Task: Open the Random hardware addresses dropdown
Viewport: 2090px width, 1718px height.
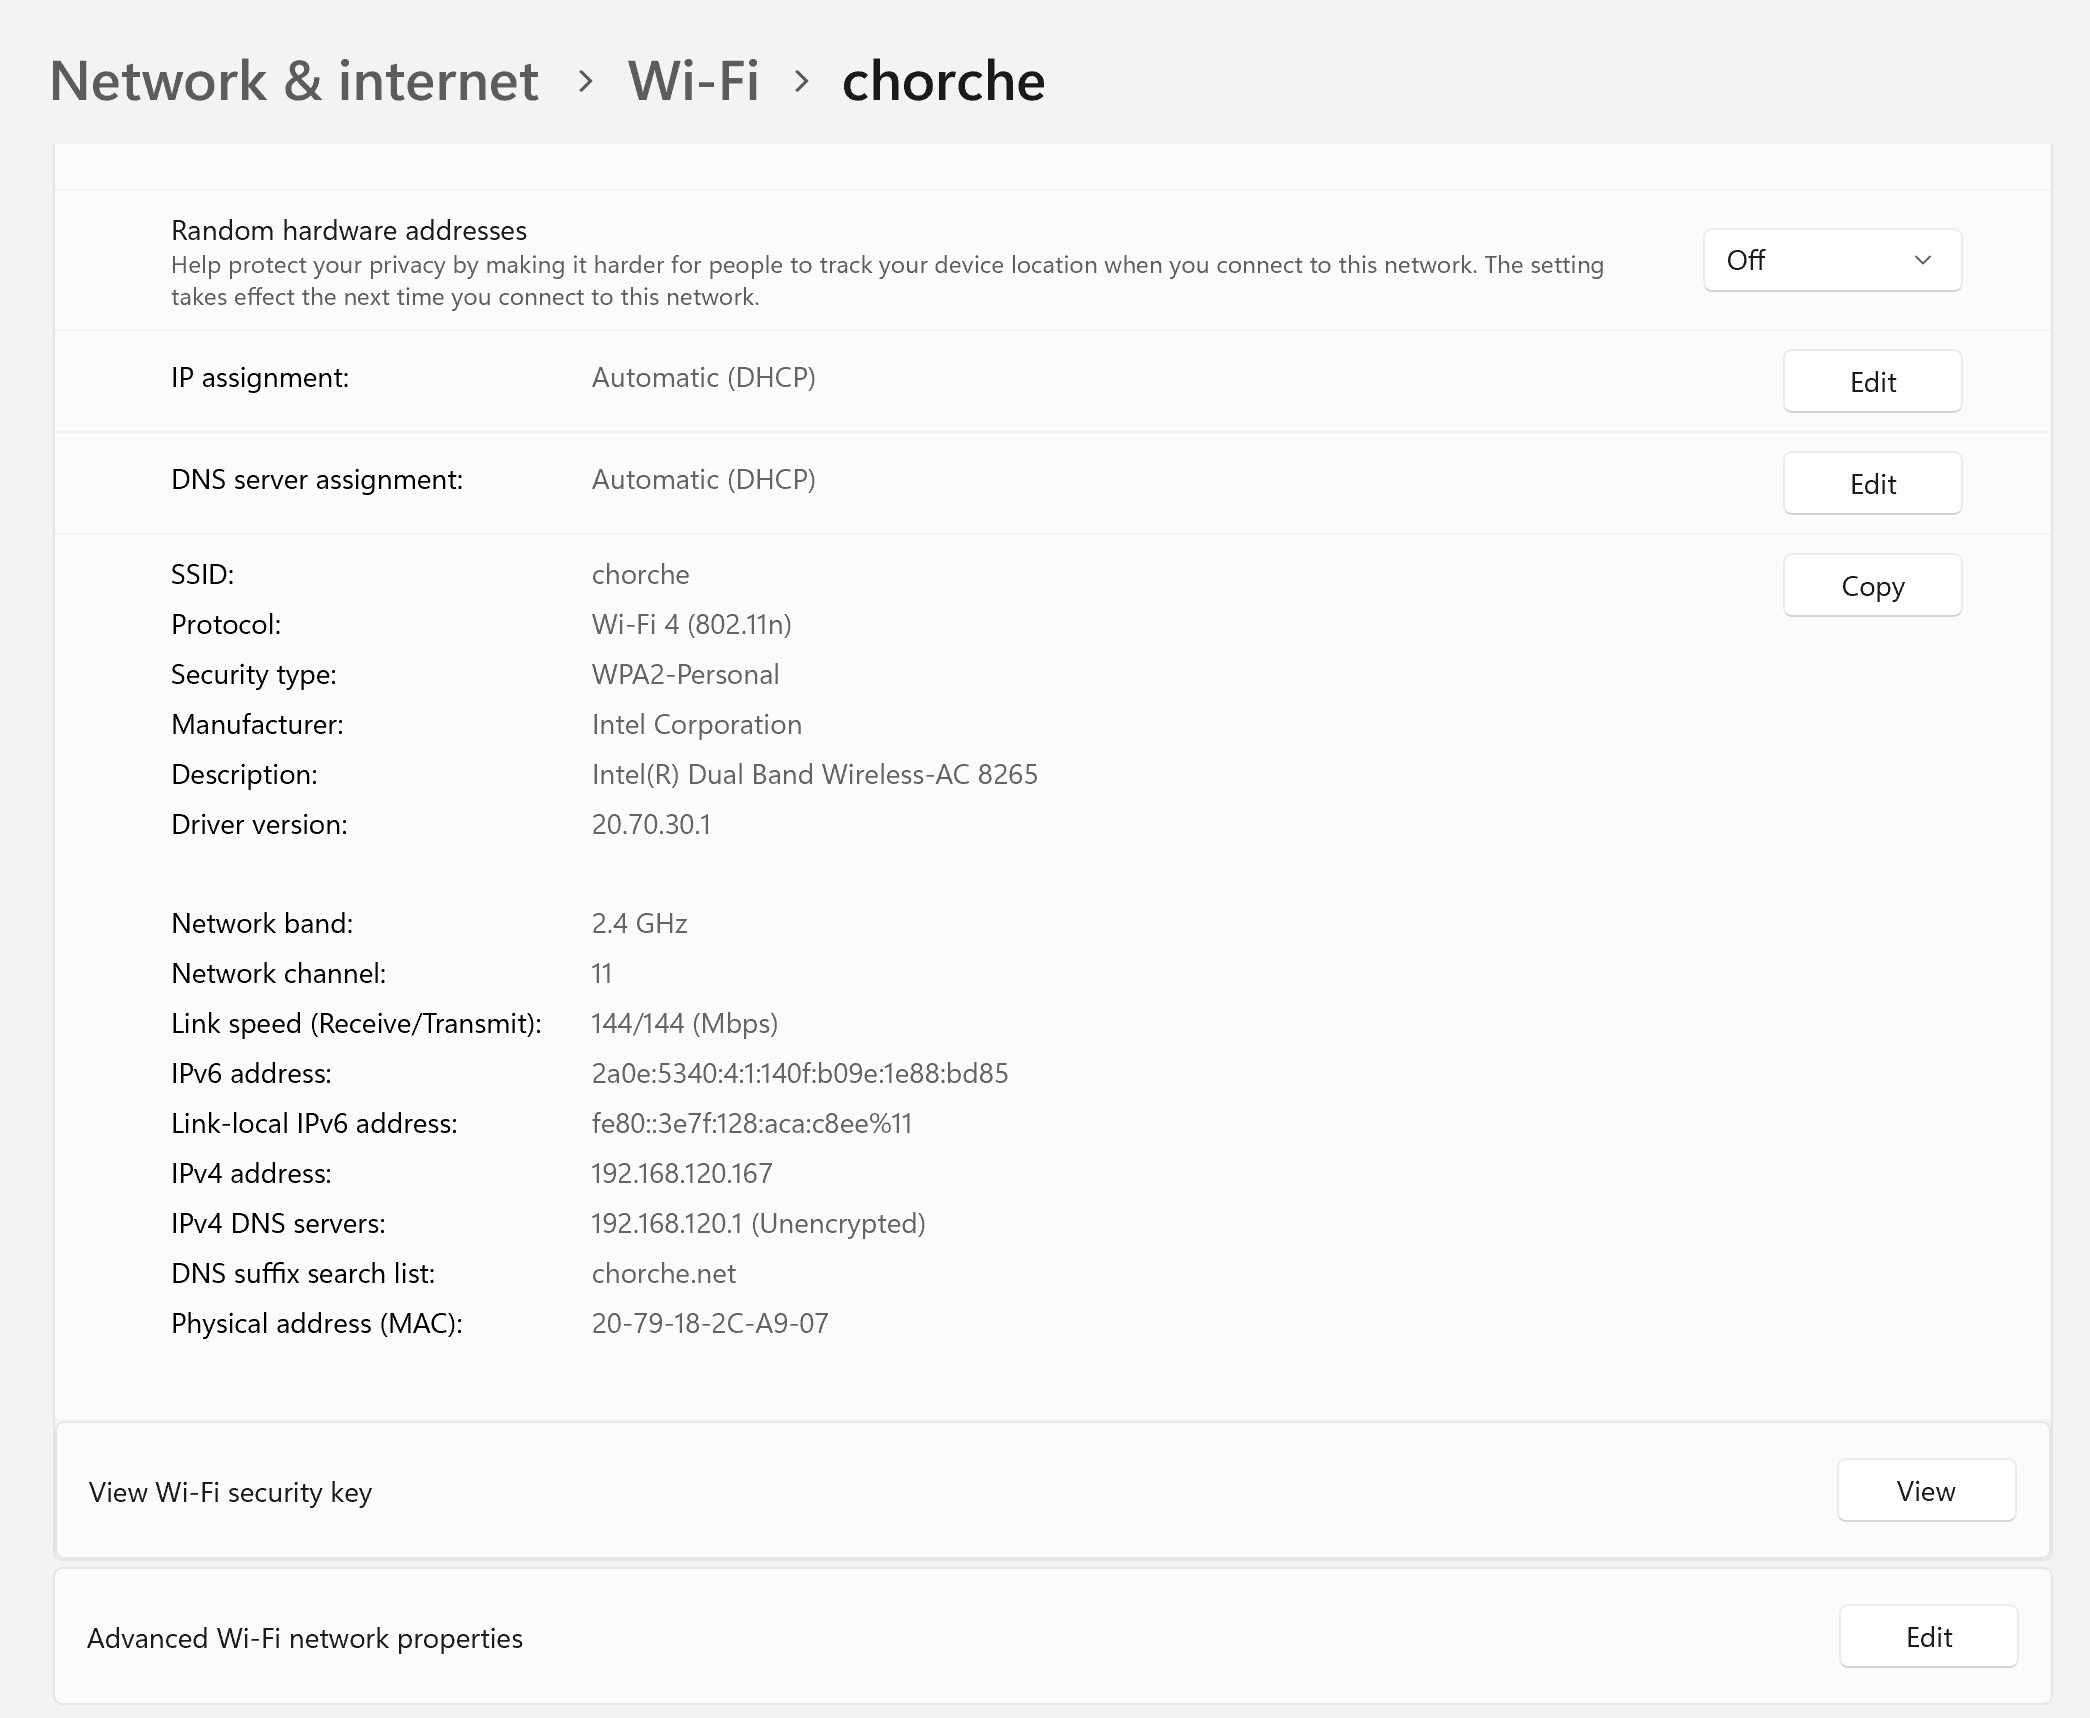Action: point(1830,260)
